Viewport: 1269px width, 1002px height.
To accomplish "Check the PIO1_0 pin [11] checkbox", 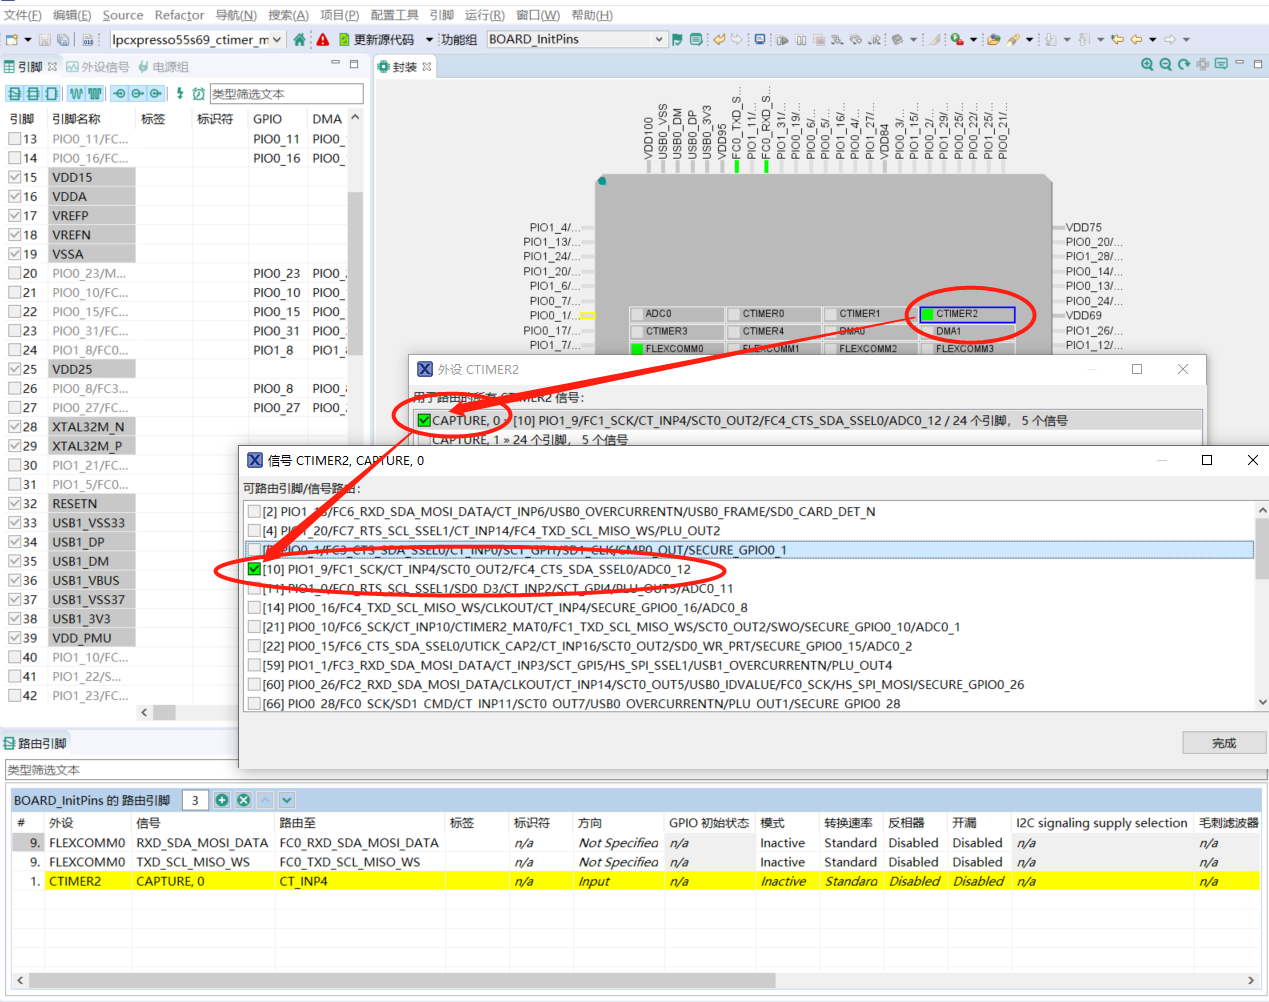I will point(254,589).
